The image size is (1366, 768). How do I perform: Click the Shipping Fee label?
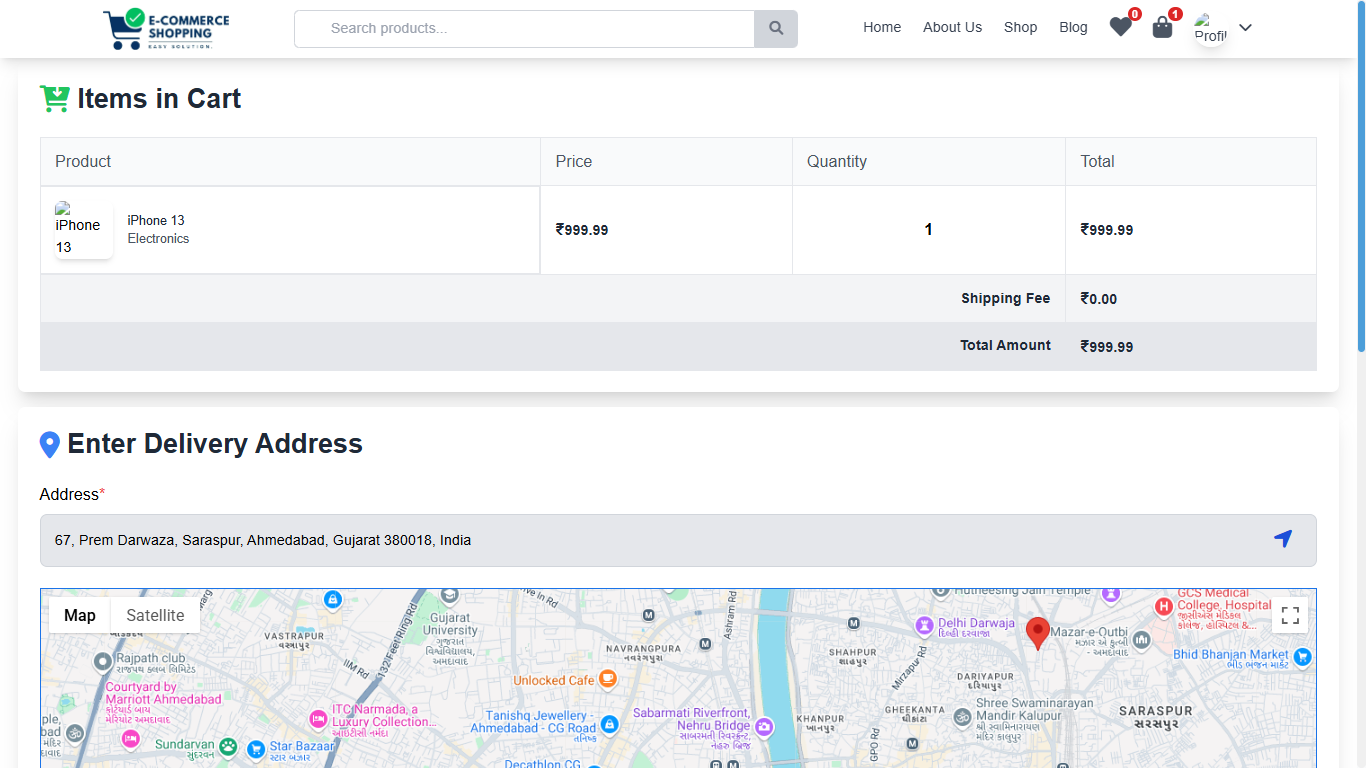(x=1005, y=298)
